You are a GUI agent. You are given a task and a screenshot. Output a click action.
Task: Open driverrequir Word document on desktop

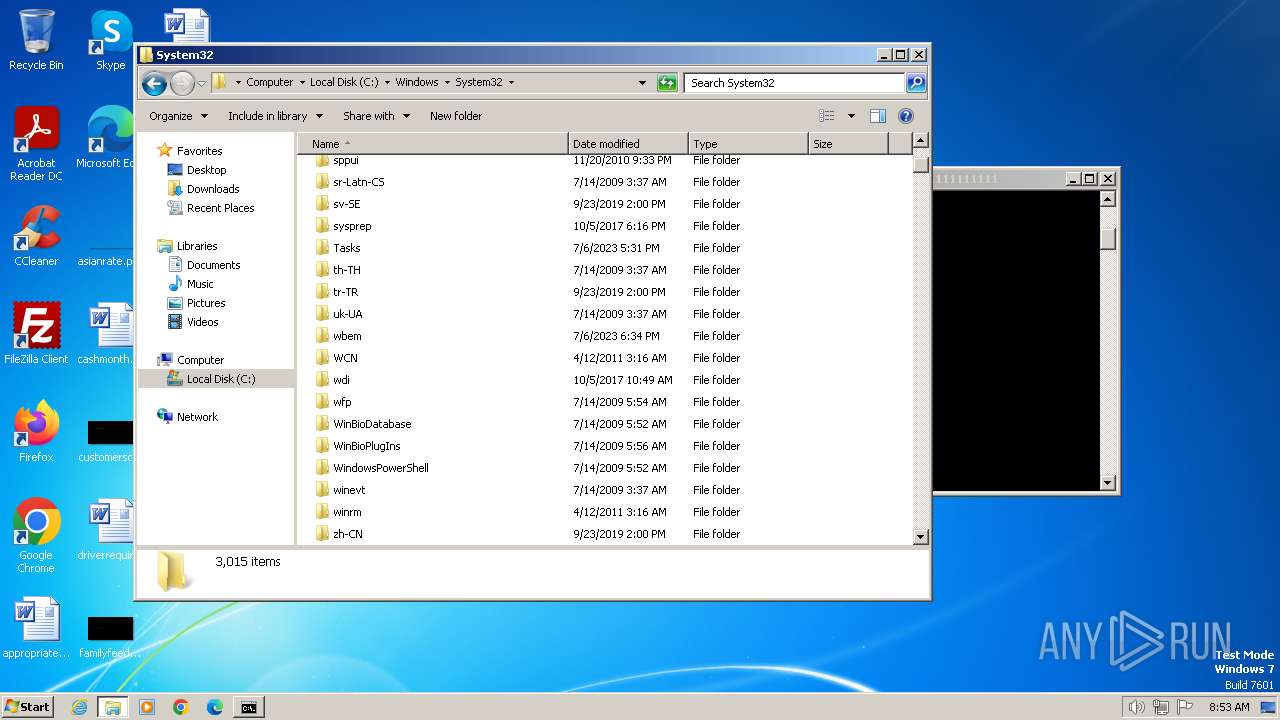[x=105, y=530]
